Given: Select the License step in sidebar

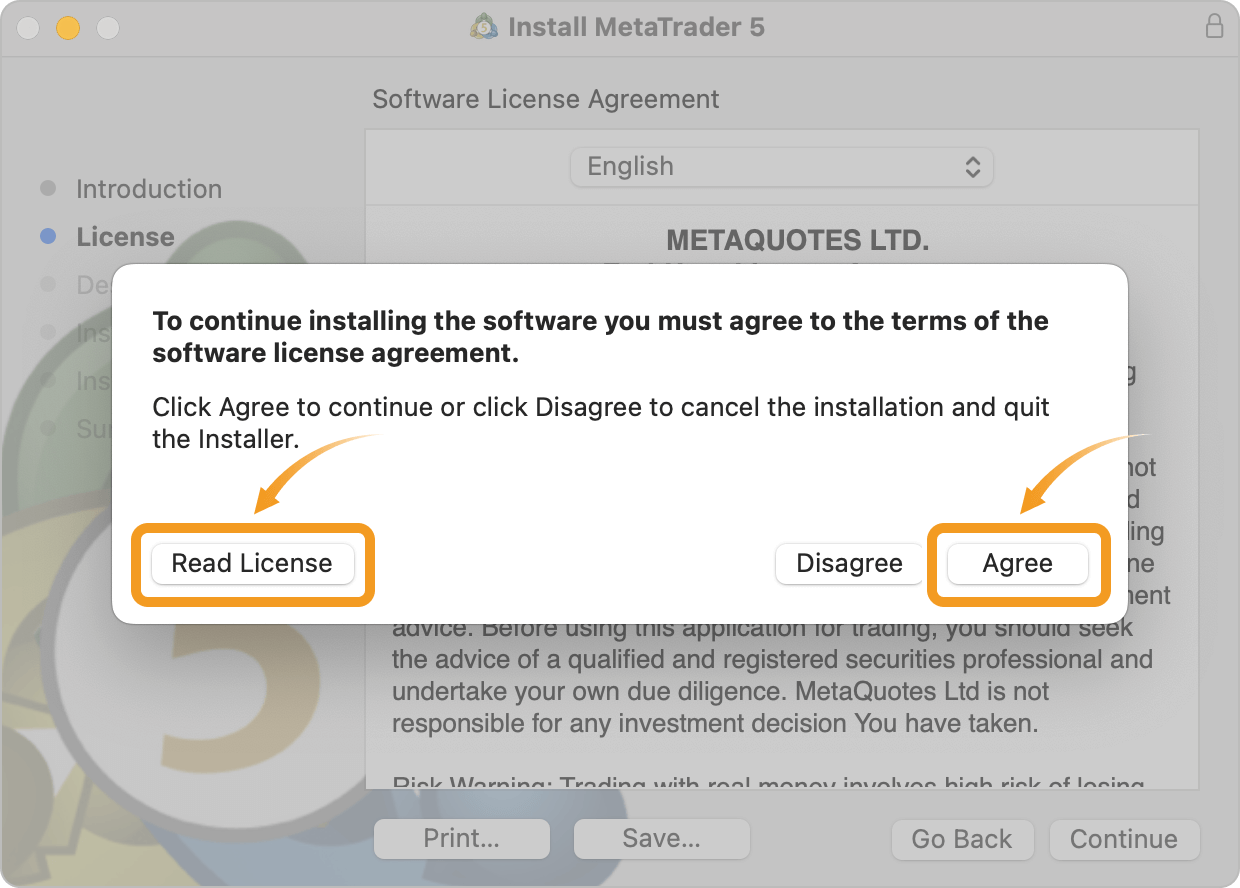Looking at the screenshot, I should (125, 237).
